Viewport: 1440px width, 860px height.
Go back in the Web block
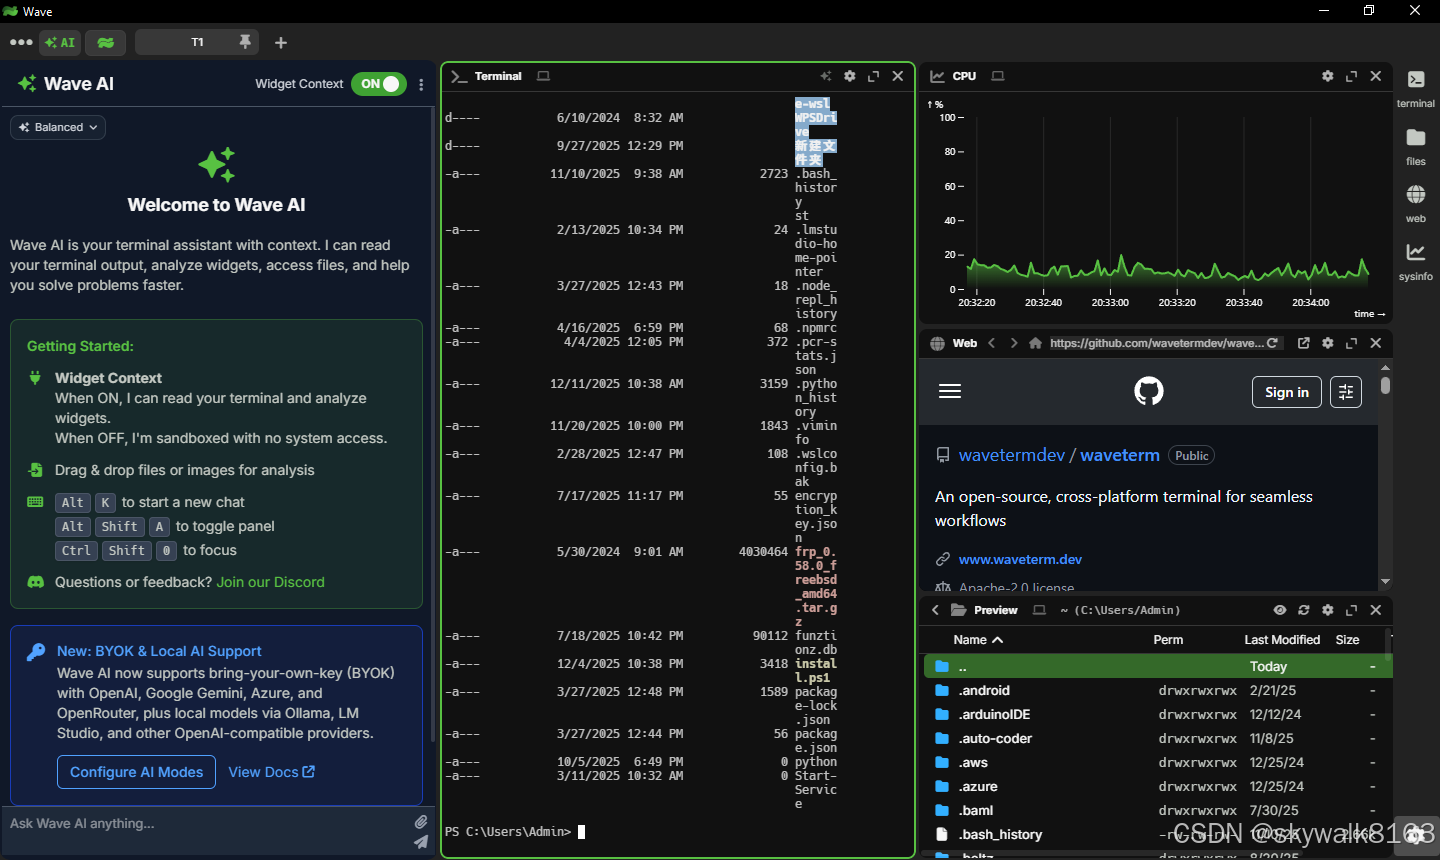tap(992, 343)
